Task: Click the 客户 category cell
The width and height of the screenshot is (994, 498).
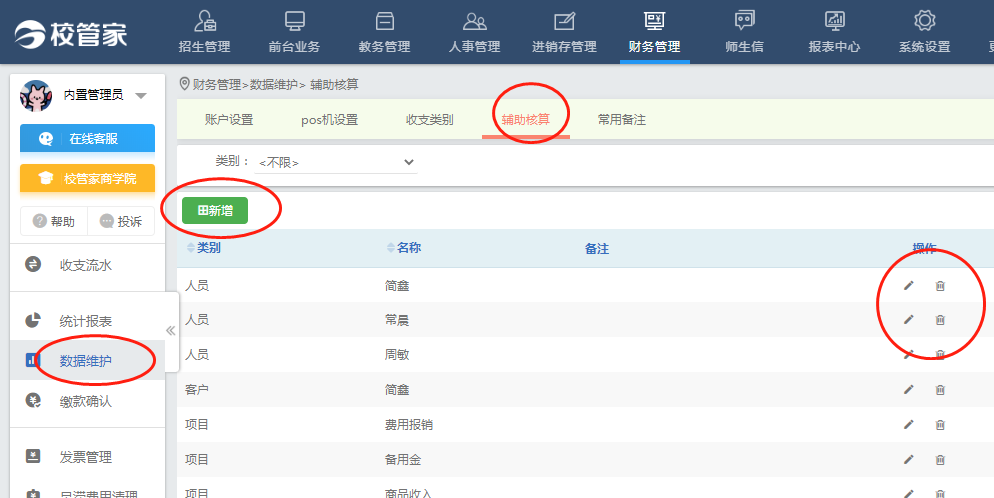Action: 197,390
